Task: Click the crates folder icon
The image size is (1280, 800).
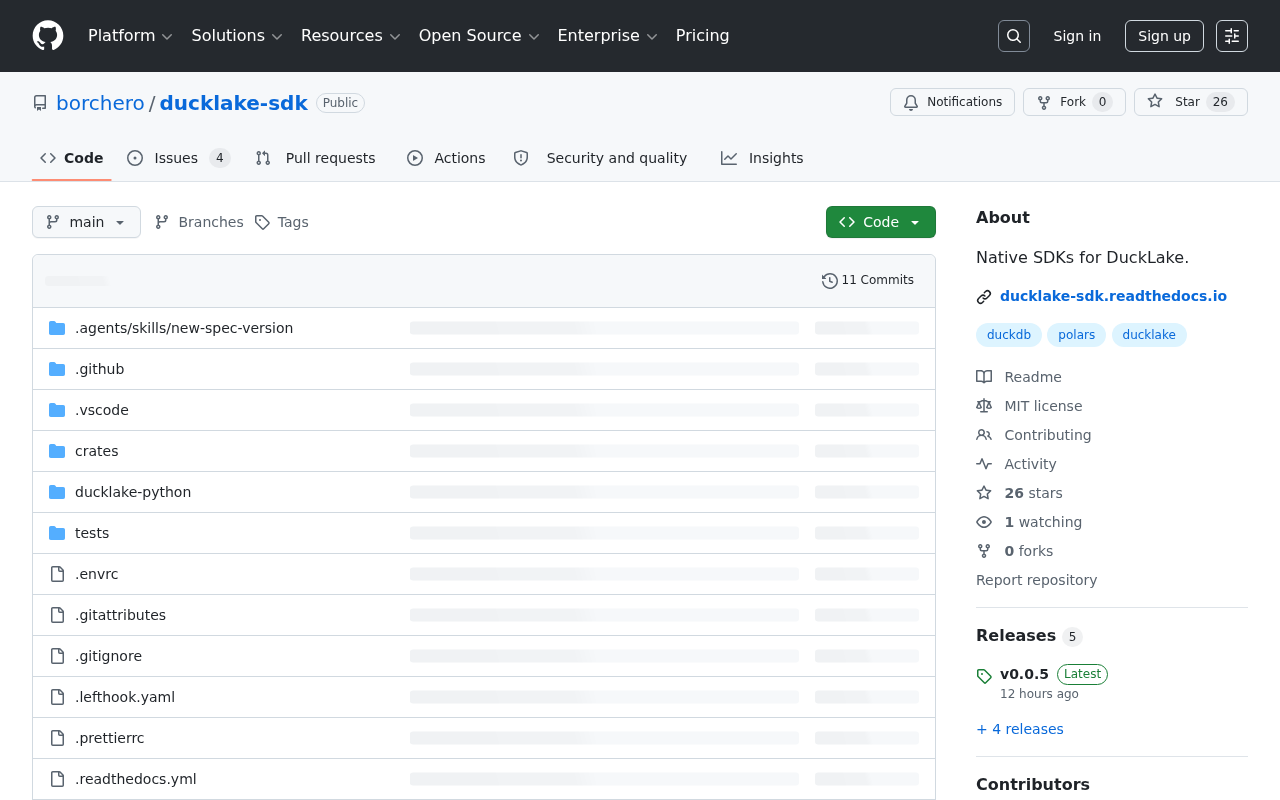Action: (x=57, y=451)
